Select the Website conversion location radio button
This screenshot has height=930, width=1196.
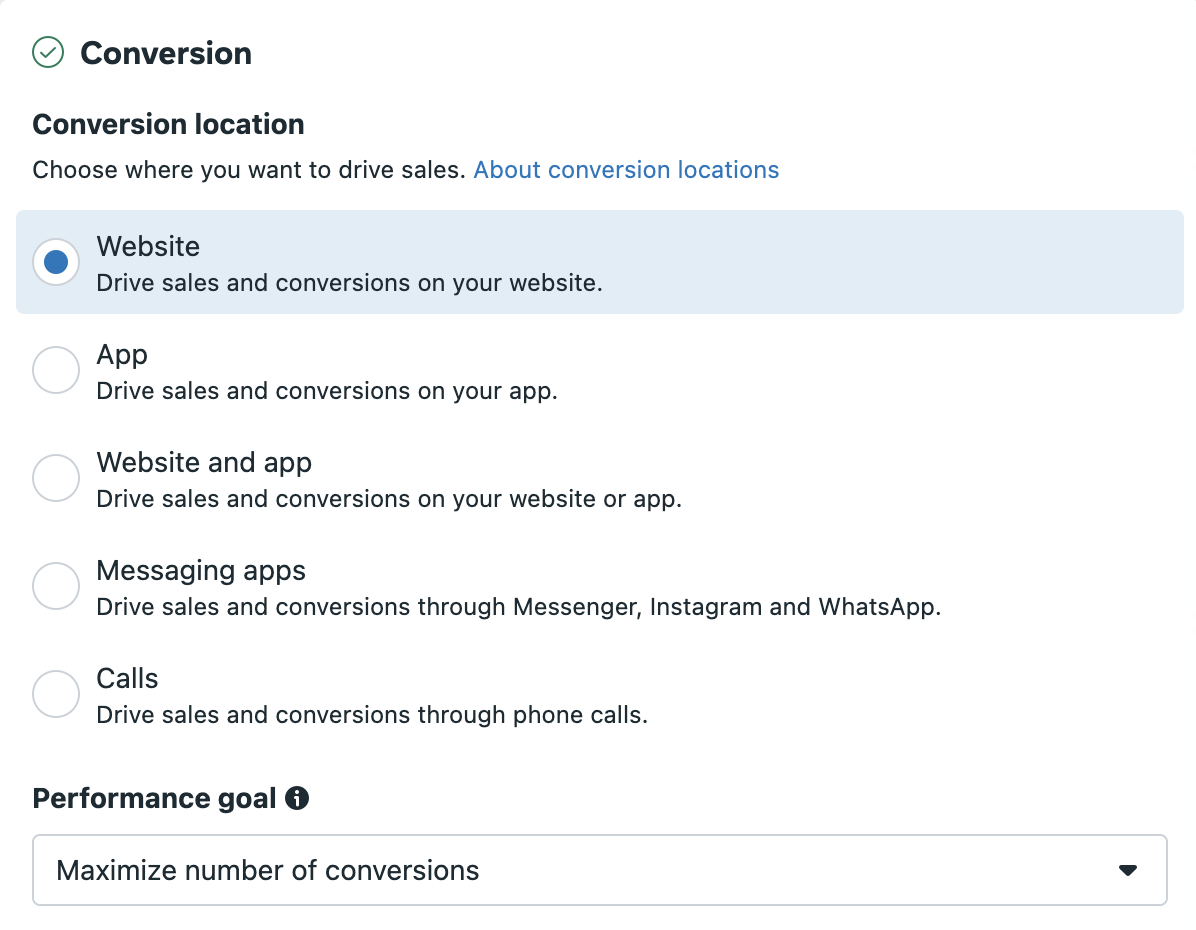point(56,262)
